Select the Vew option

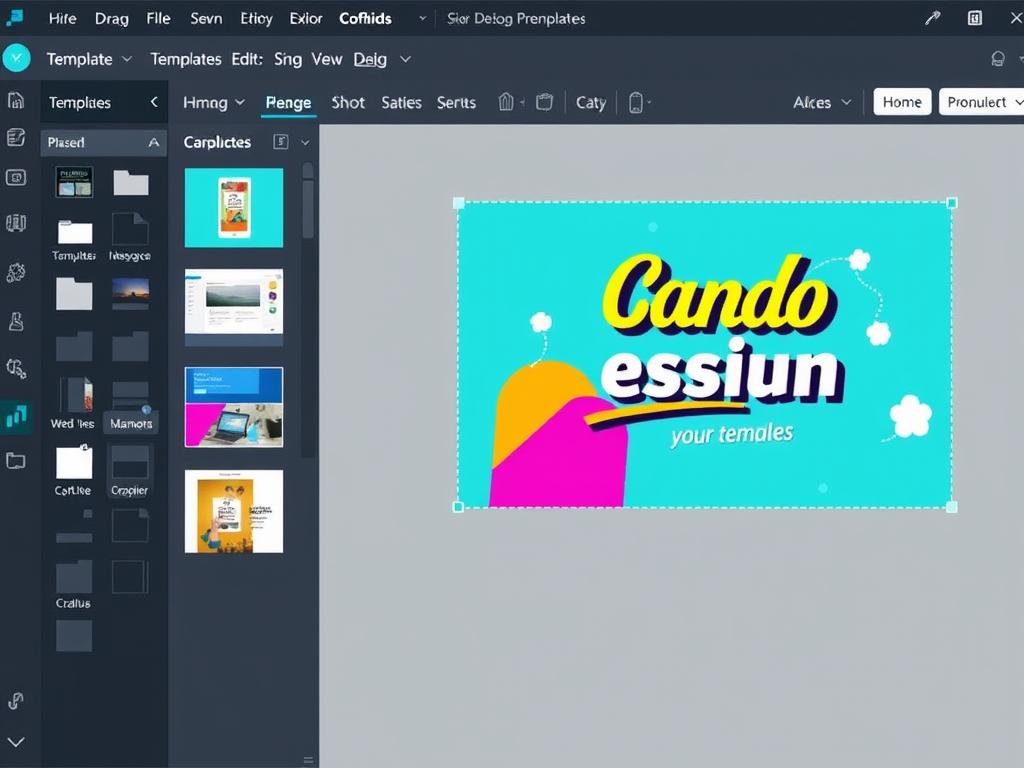[x=327, y=59]
